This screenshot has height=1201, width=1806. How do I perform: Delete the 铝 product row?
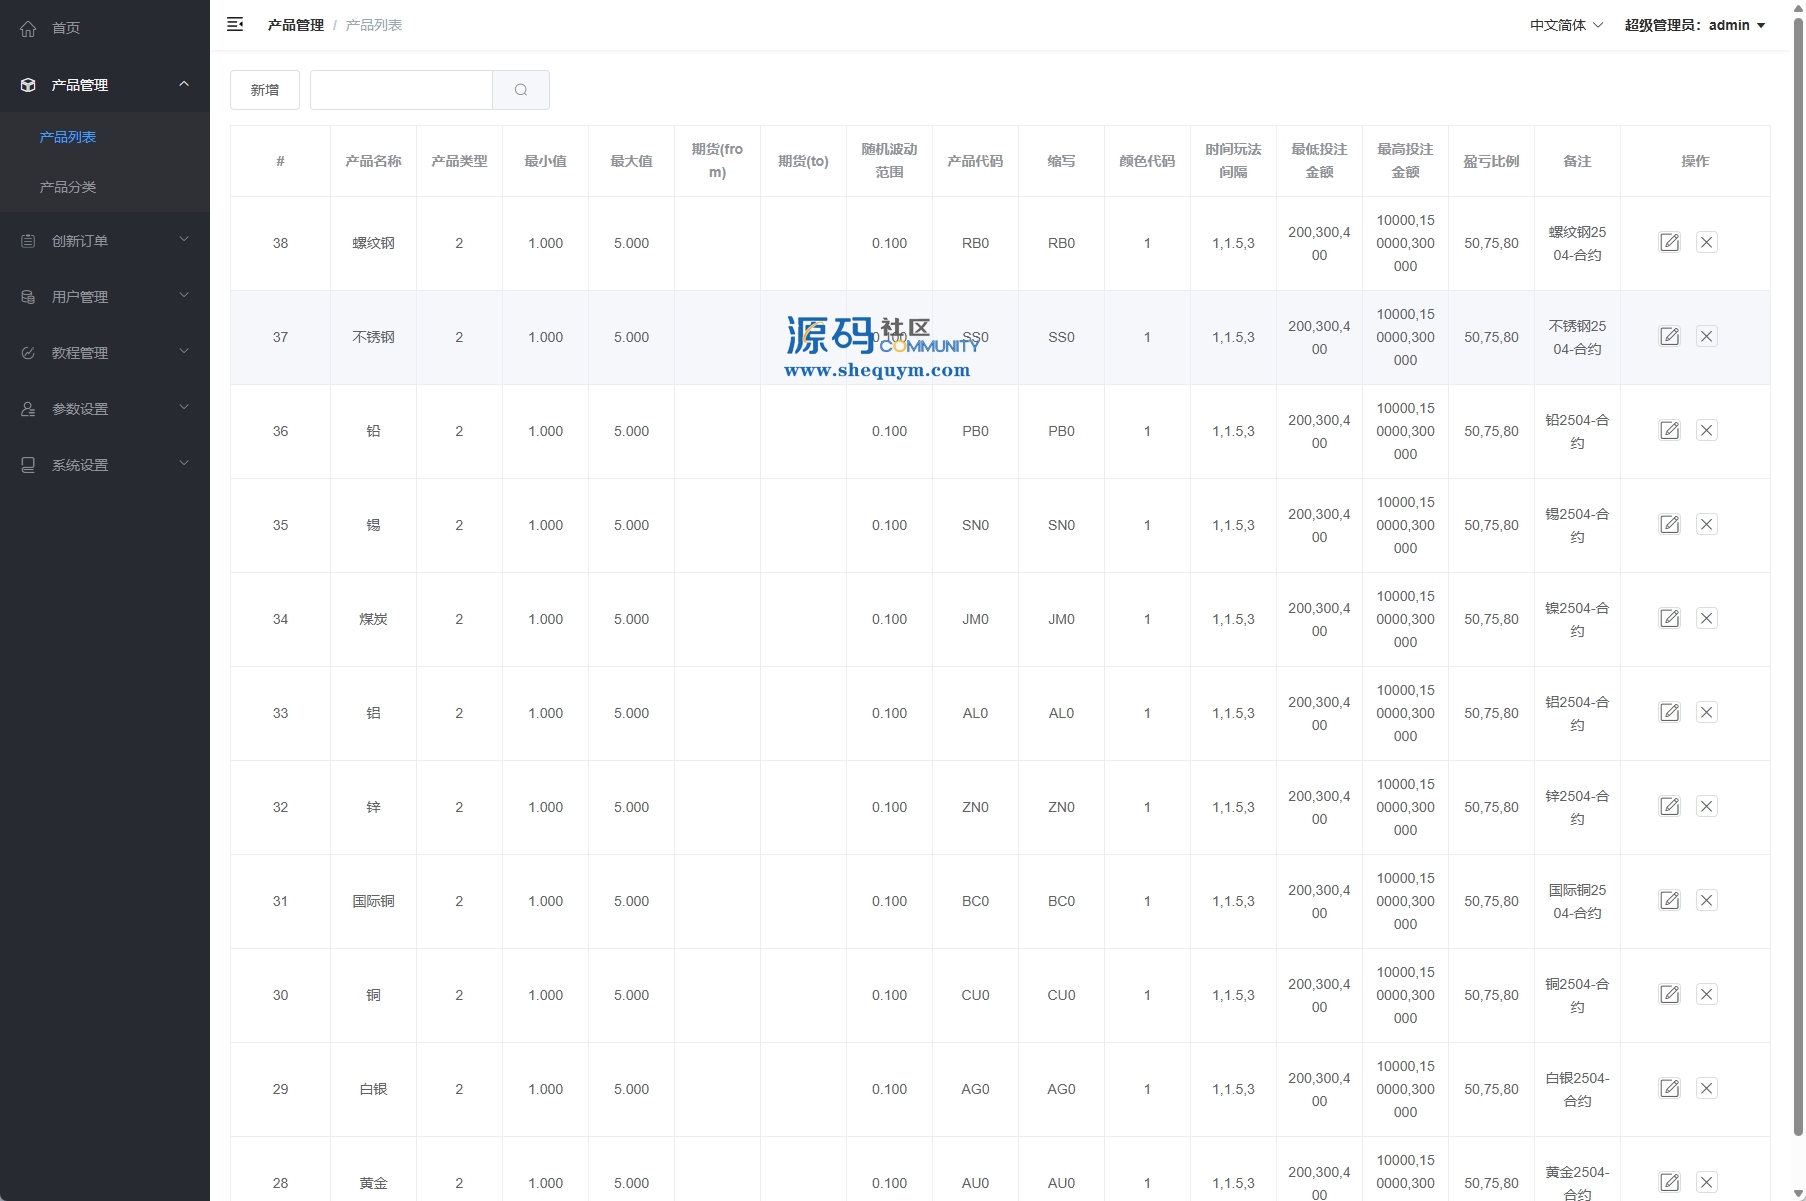[x=1706, y=713]
